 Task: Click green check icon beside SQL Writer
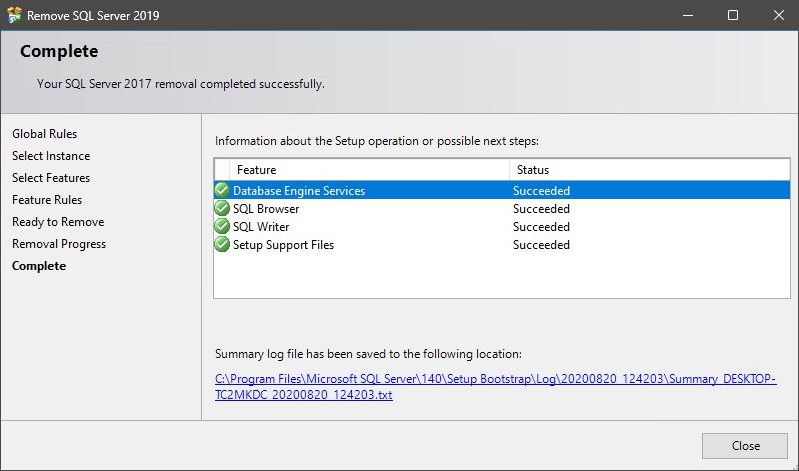222,226
